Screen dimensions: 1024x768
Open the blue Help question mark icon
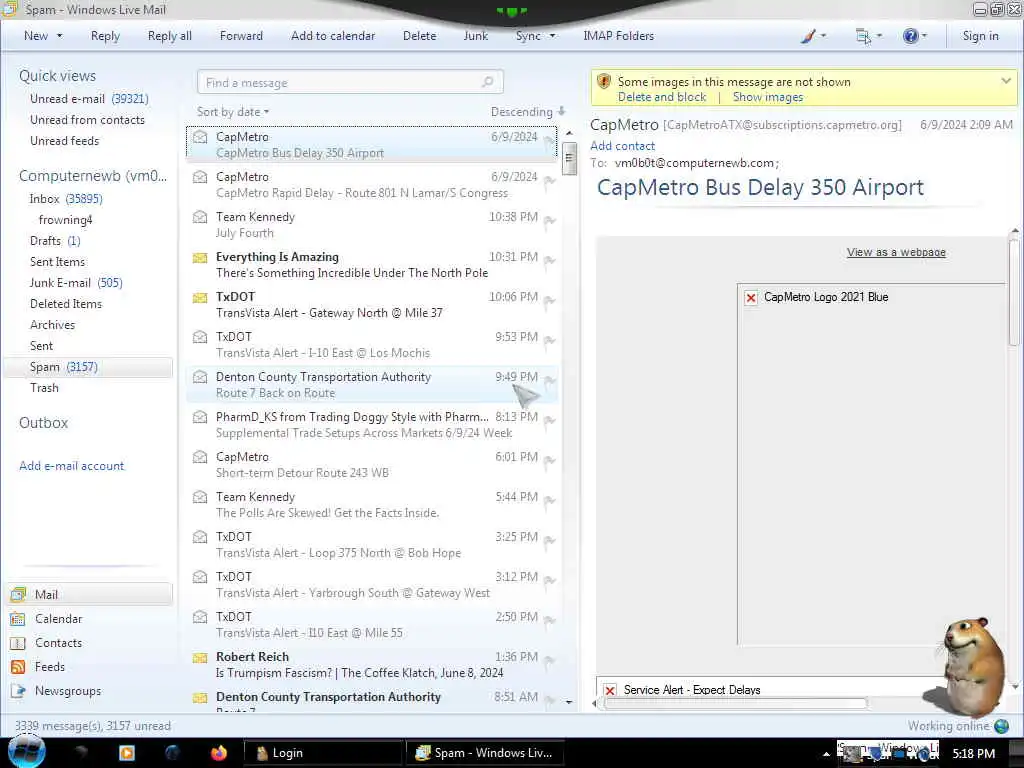click(910, 37)
